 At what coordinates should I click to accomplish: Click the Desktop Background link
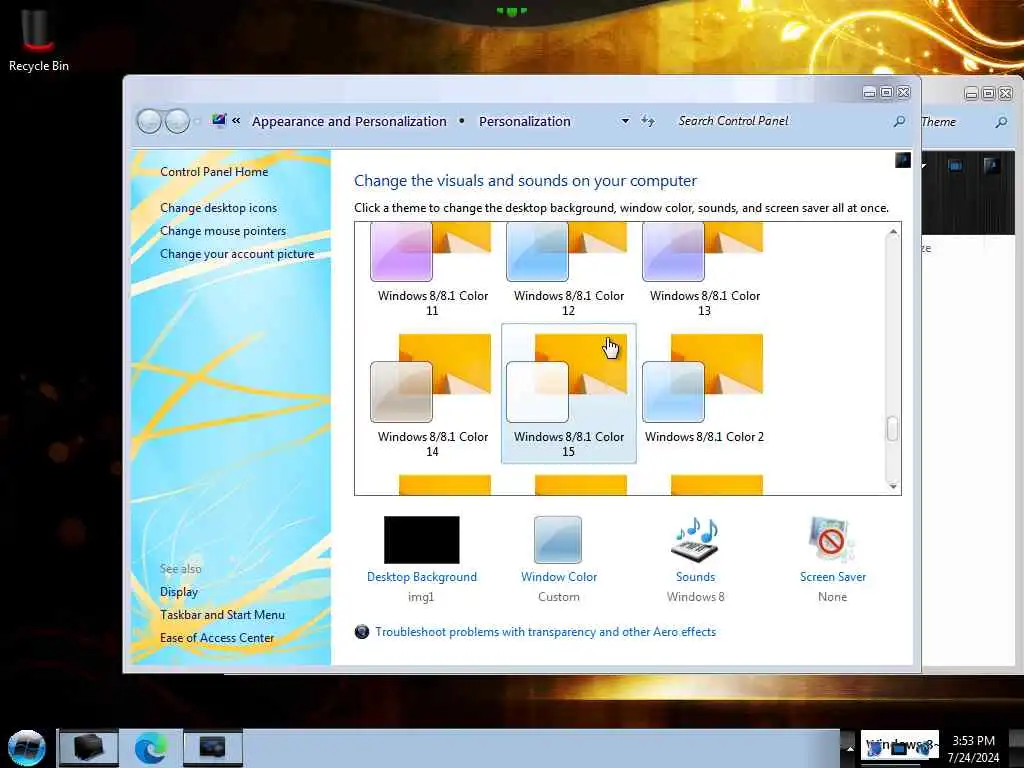pyautogui.click(x=422, y=577)
